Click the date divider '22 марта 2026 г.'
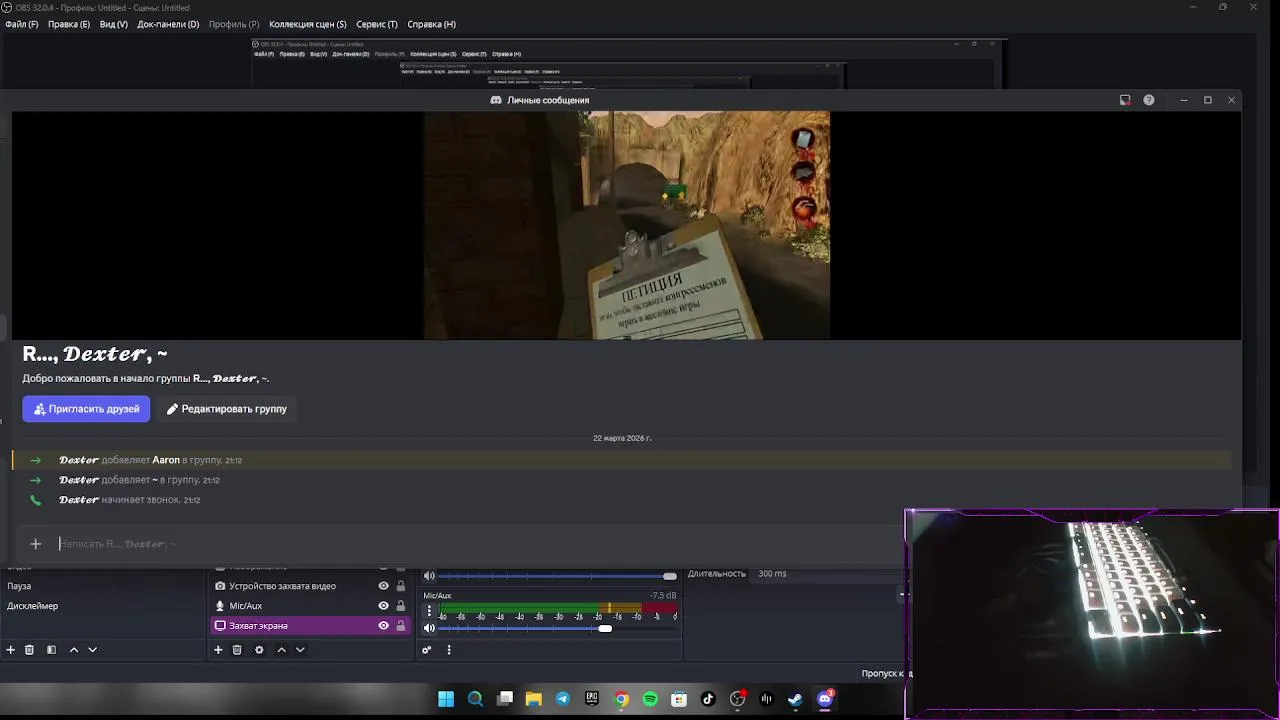Screen dimensions: 1280x720 tap(622, 438)
